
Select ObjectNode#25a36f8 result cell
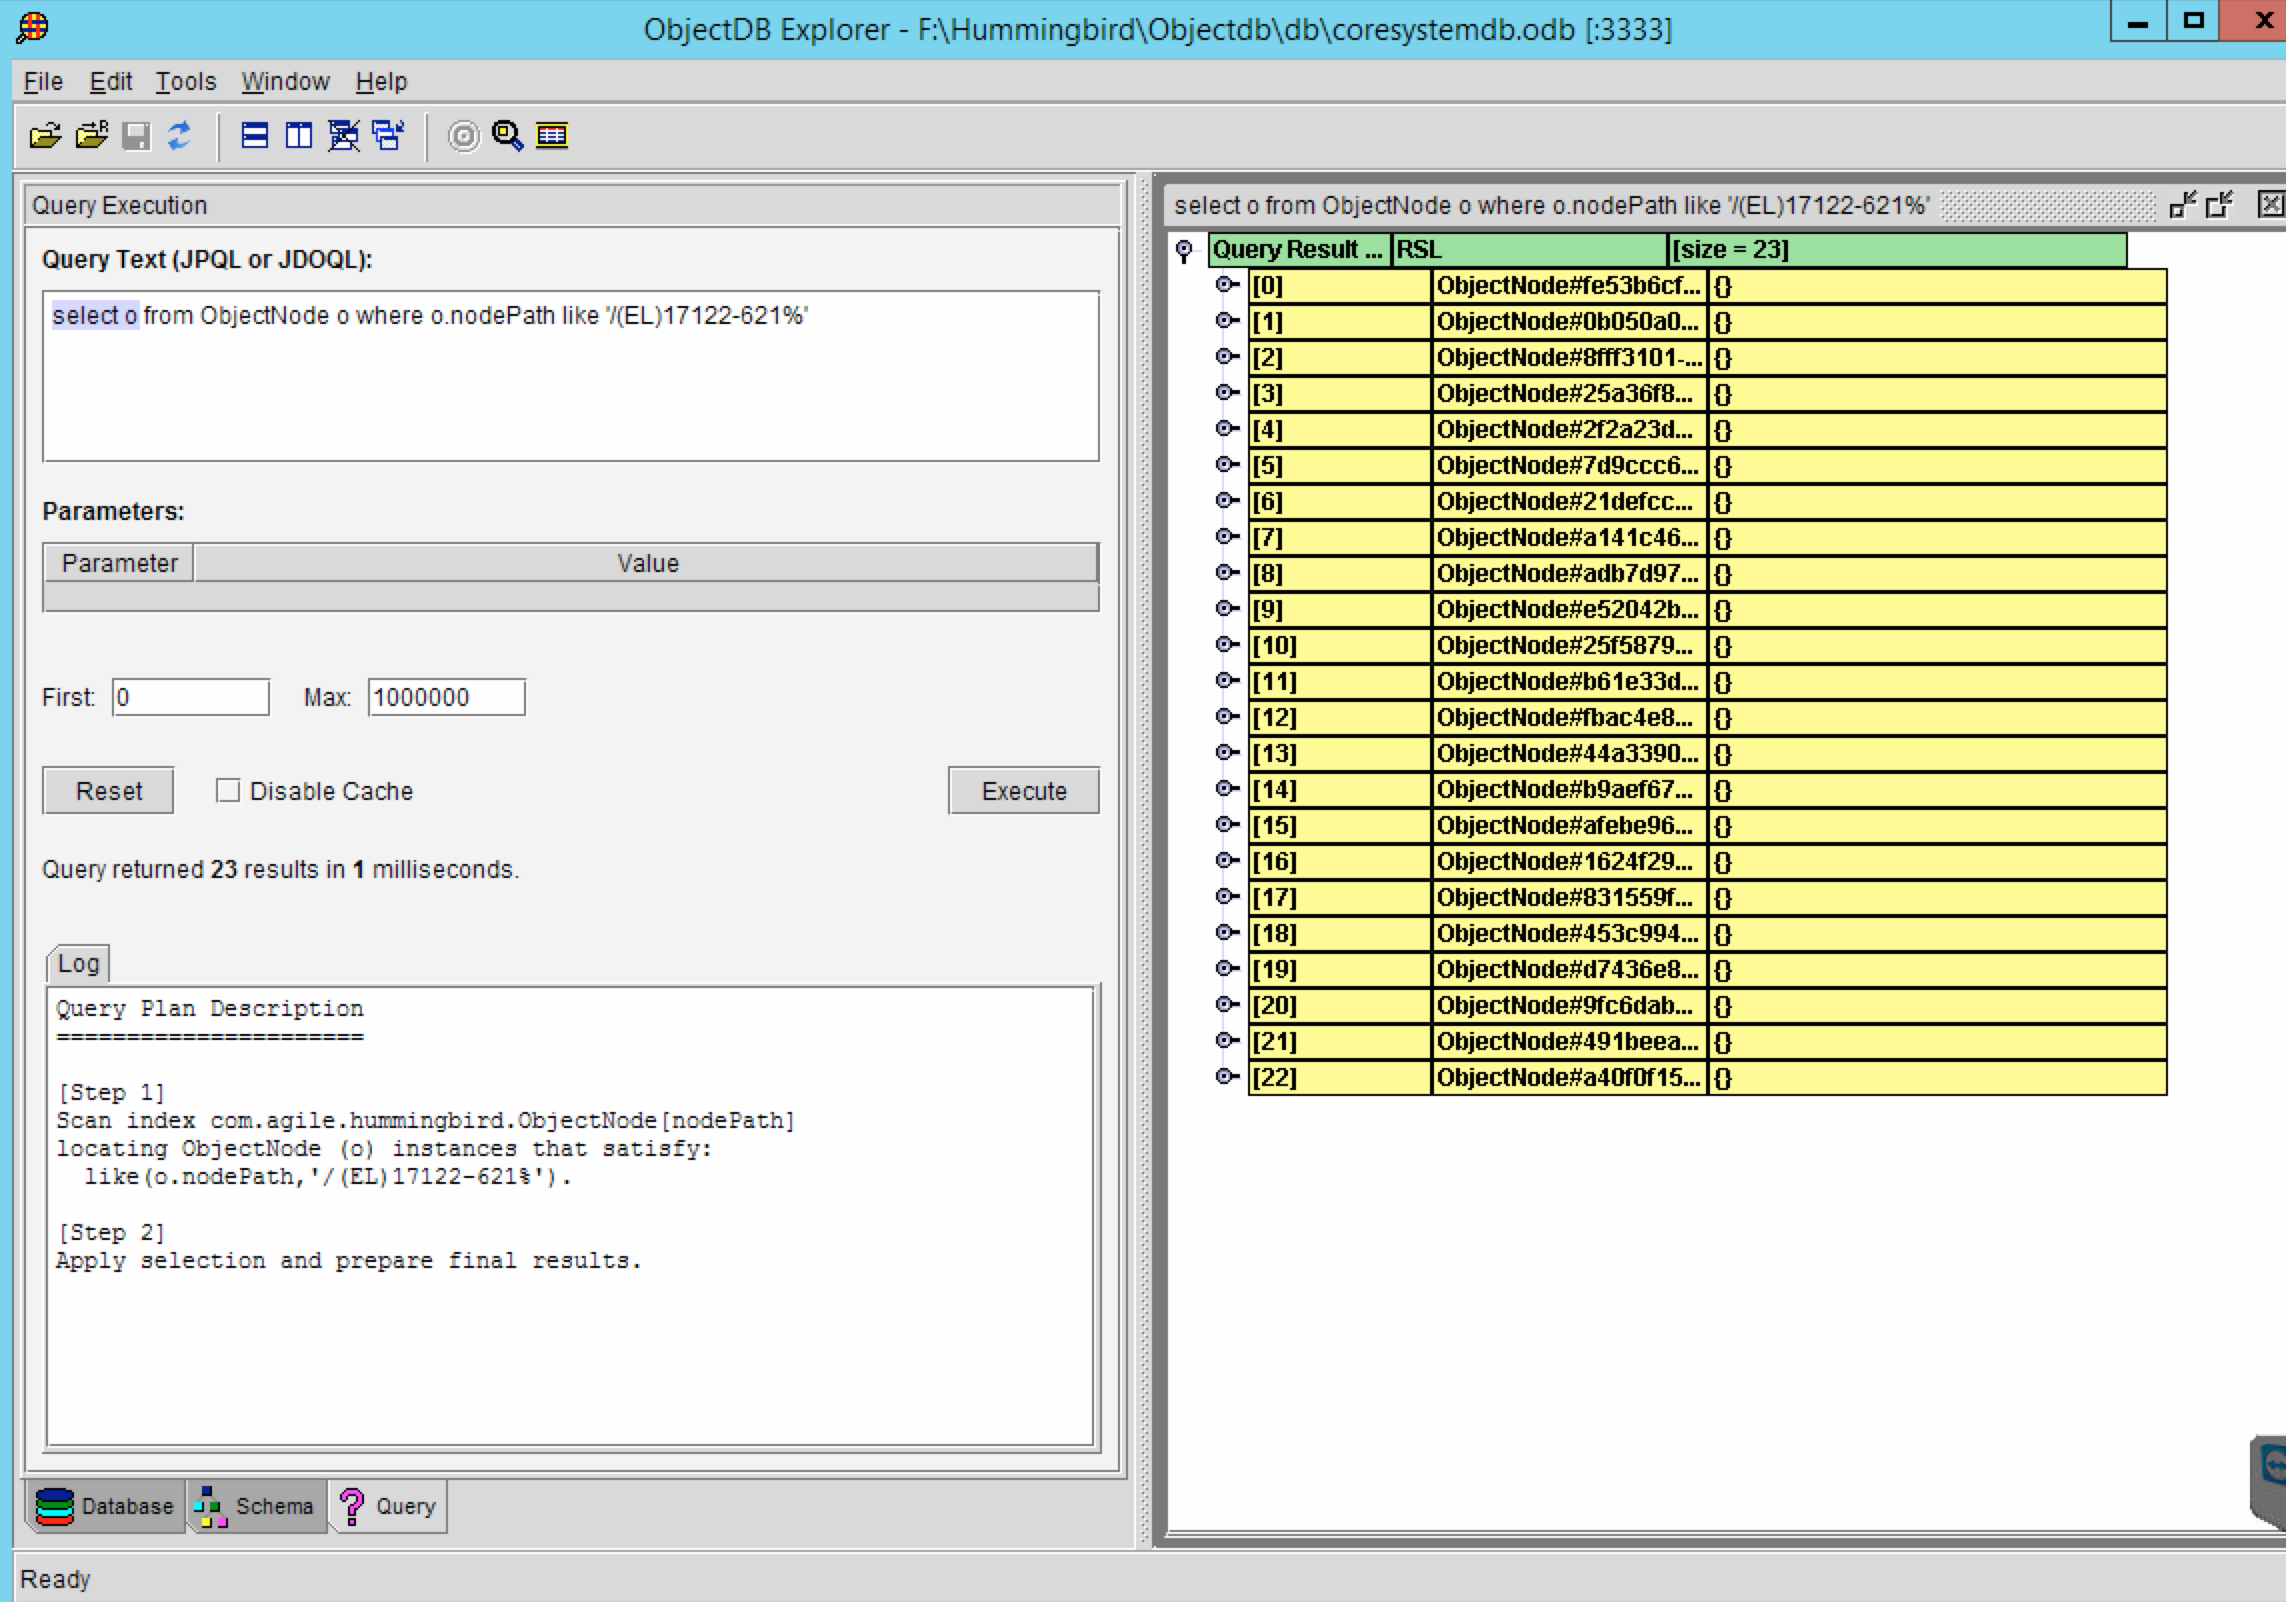point(1568,394)
